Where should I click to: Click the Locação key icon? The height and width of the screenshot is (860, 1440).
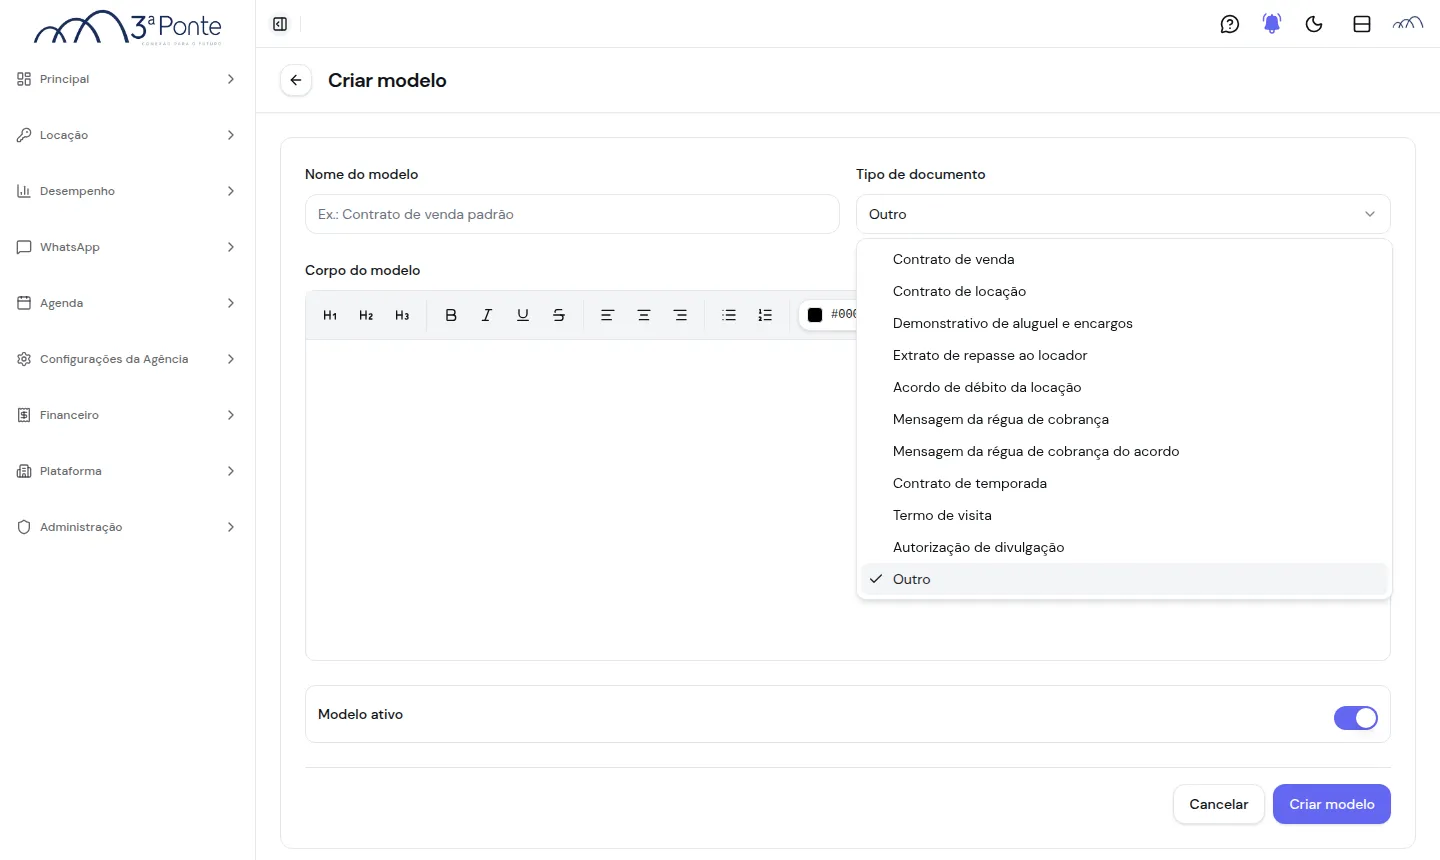[x=24, y=135]
